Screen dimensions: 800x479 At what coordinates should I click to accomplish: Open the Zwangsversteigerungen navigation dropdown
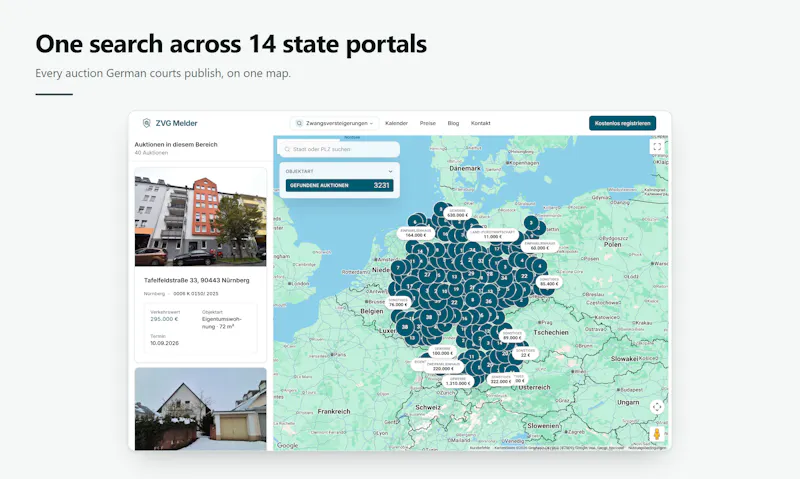335,123
